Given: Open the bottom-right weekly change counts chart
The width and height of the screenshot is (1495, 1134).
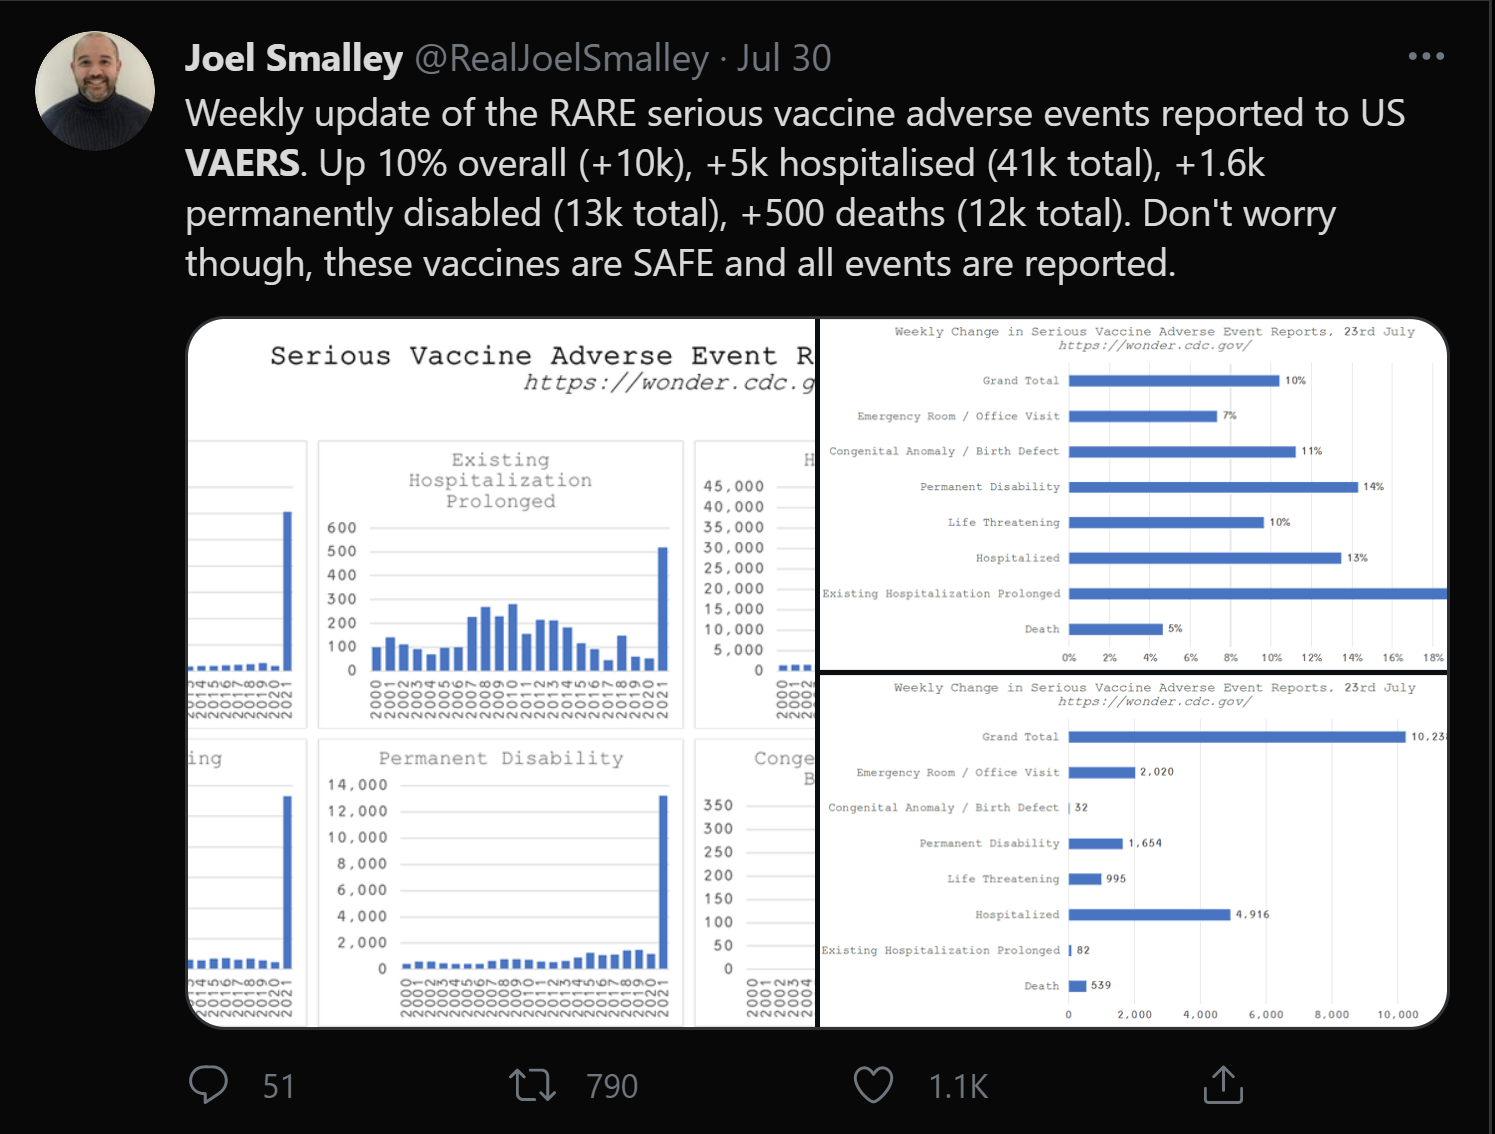Looking at the screenshot, I should click(x=1133, y=851).
